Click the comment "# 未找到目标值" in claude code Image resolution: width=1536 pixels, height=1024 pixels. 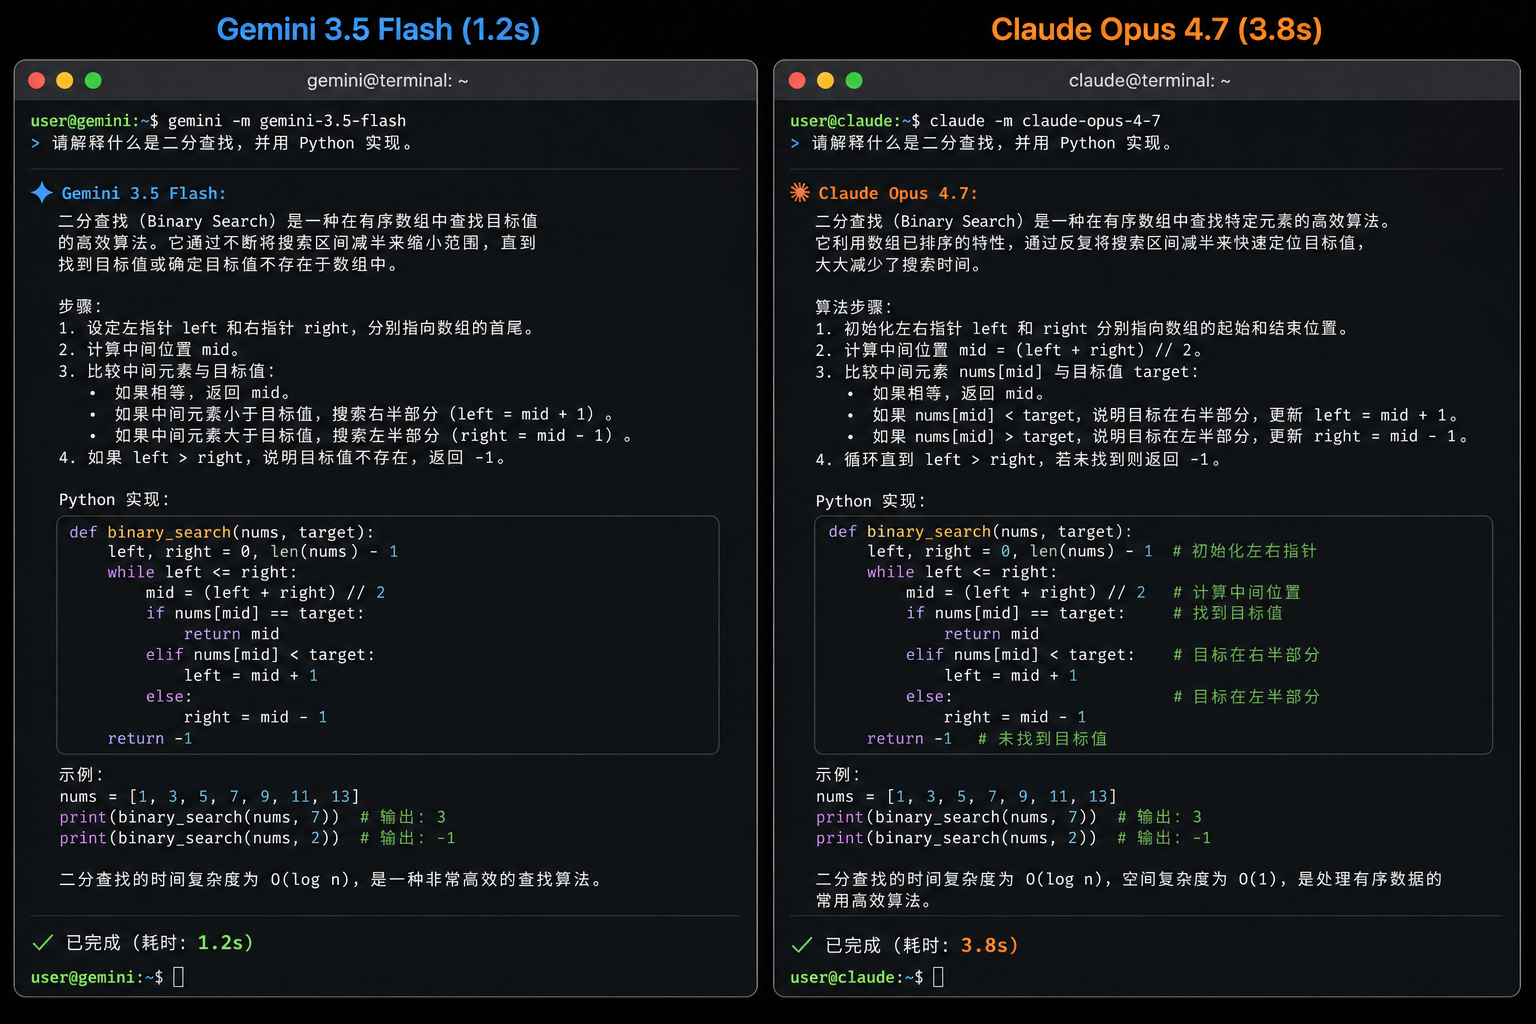[x=1042, y=738]
